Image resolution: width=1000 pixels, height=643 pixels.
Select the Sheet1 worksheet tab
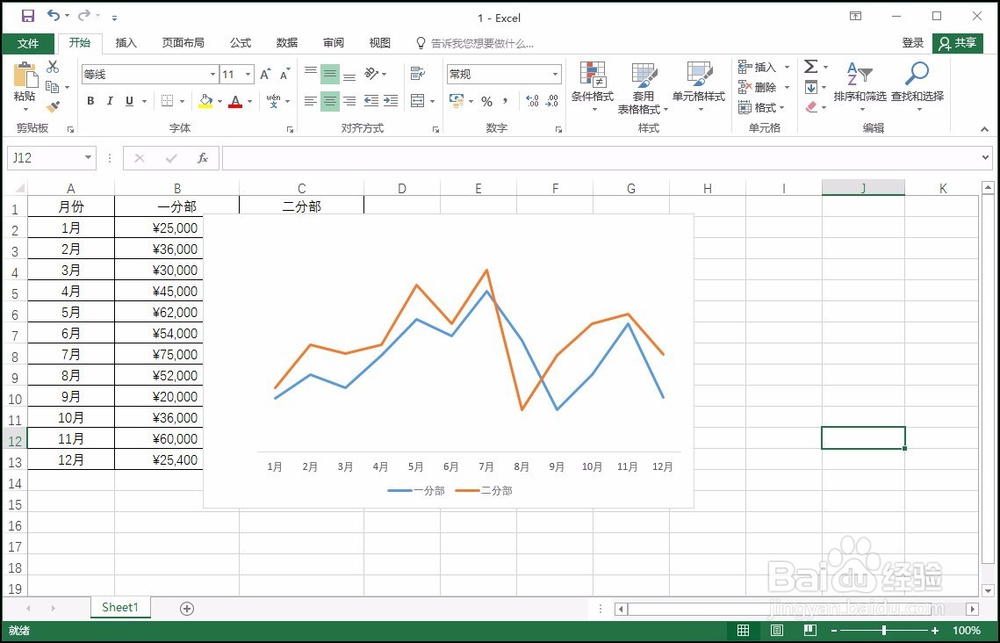[119, 607]
